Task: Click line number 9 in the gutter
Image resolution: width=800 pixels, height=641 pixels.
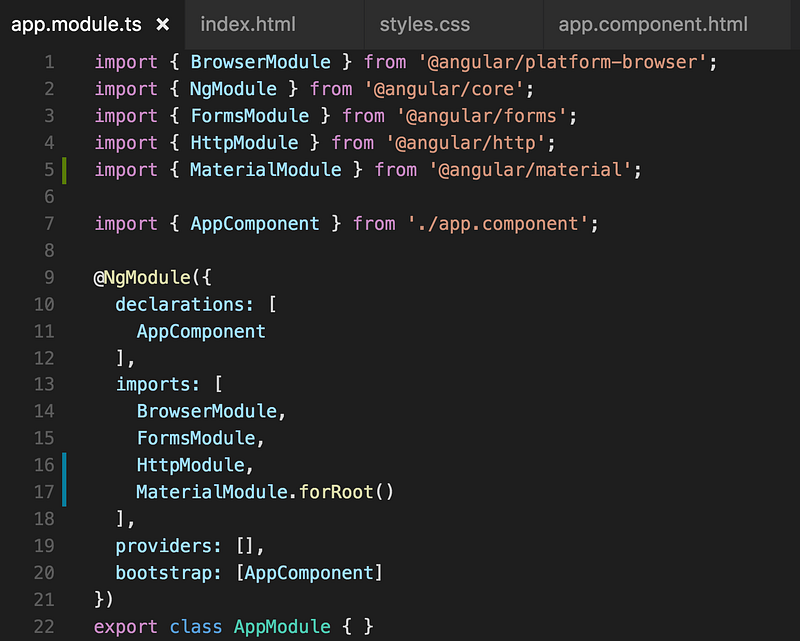Action: (x=49, y=277)
